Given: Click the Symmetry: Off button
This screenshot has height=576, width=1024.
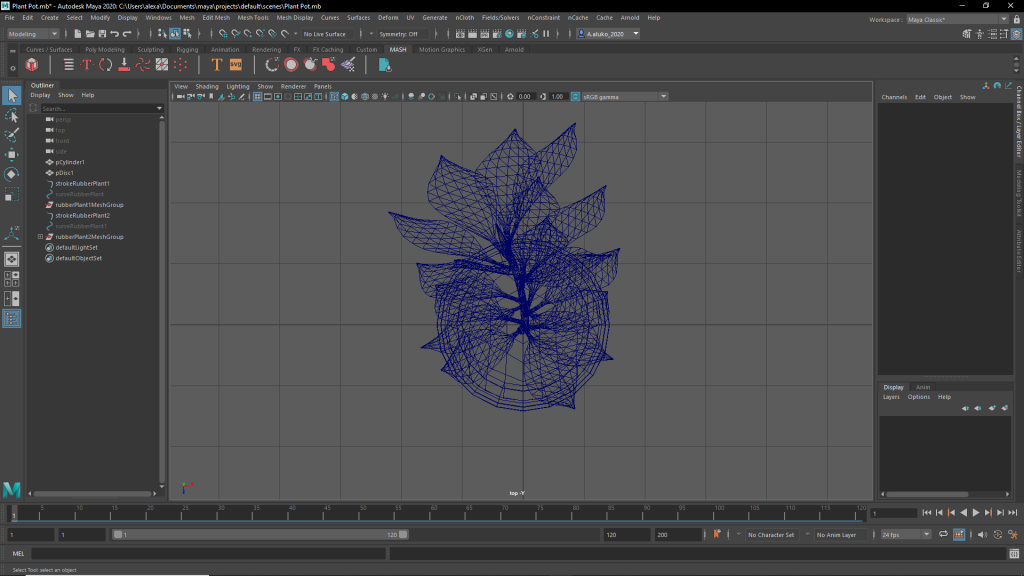Looking at the screenshot, I should [399, 34].
